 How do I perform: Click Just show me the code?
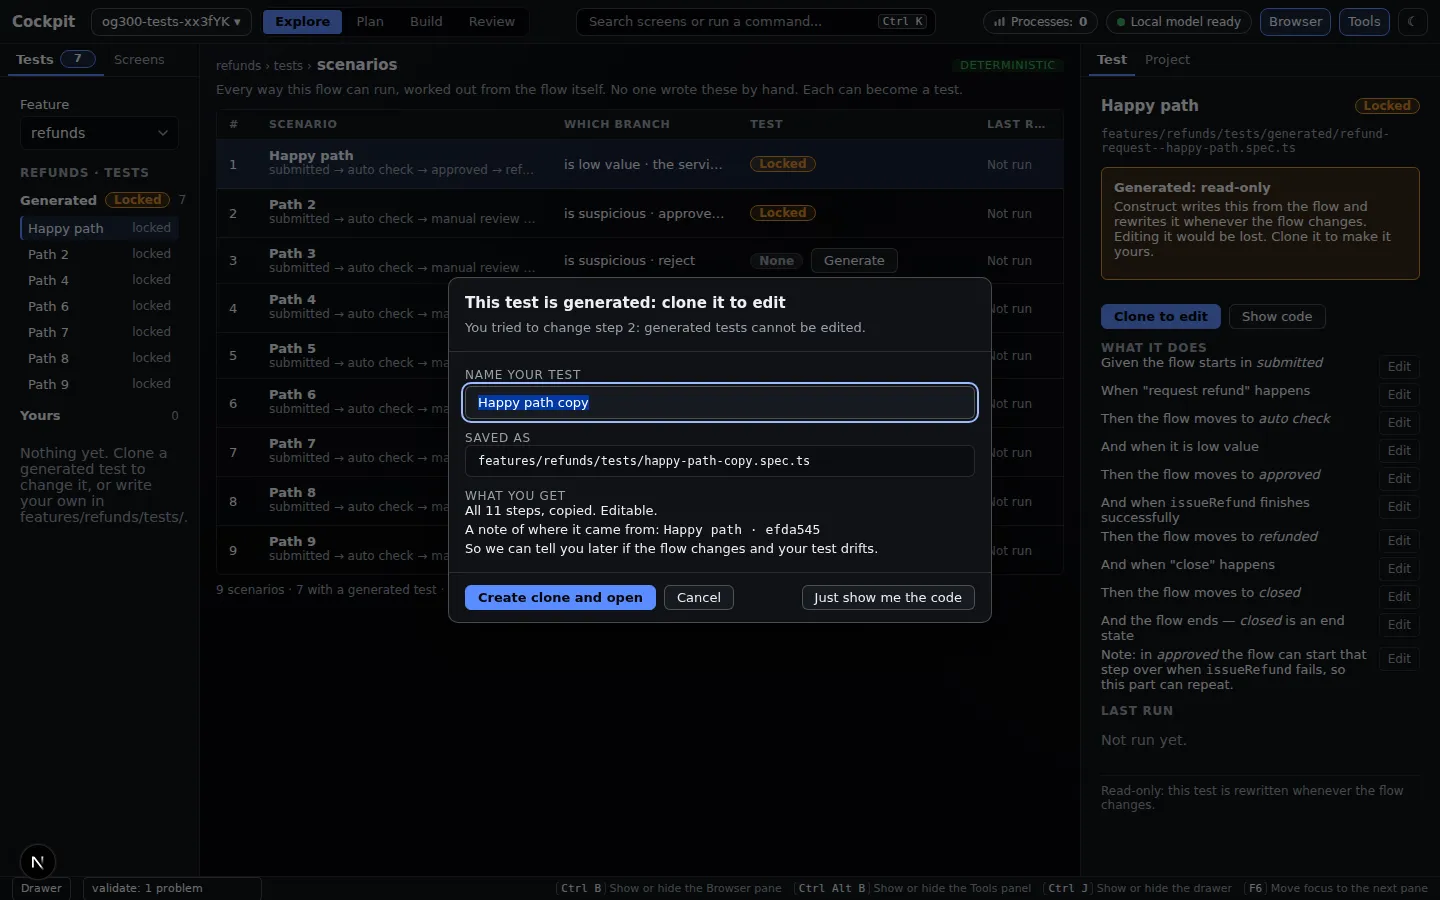888,597
